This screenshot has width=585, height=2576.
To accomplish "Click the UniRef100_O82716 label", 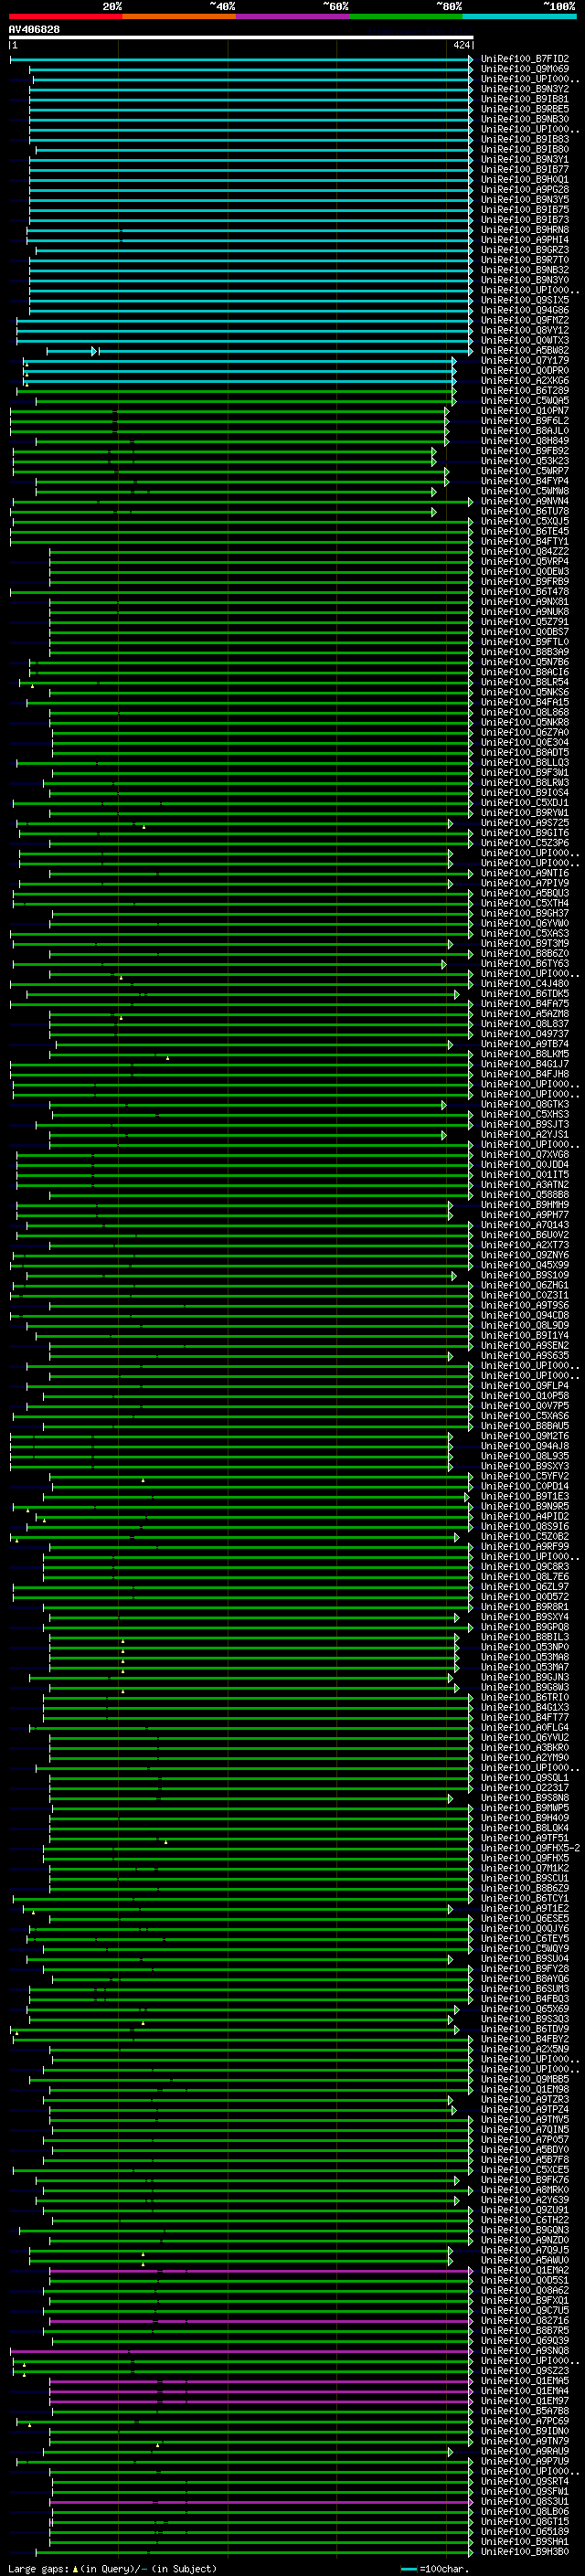I will [x=525, y=2321].
